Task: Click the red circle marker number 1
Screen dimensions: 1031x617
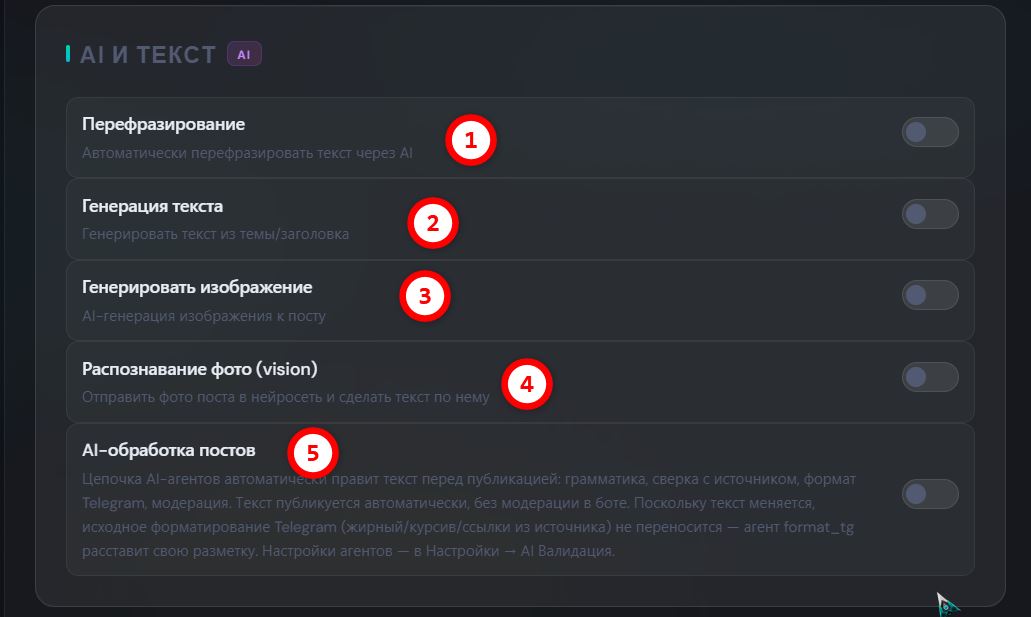Action: [x=471, y=140]
